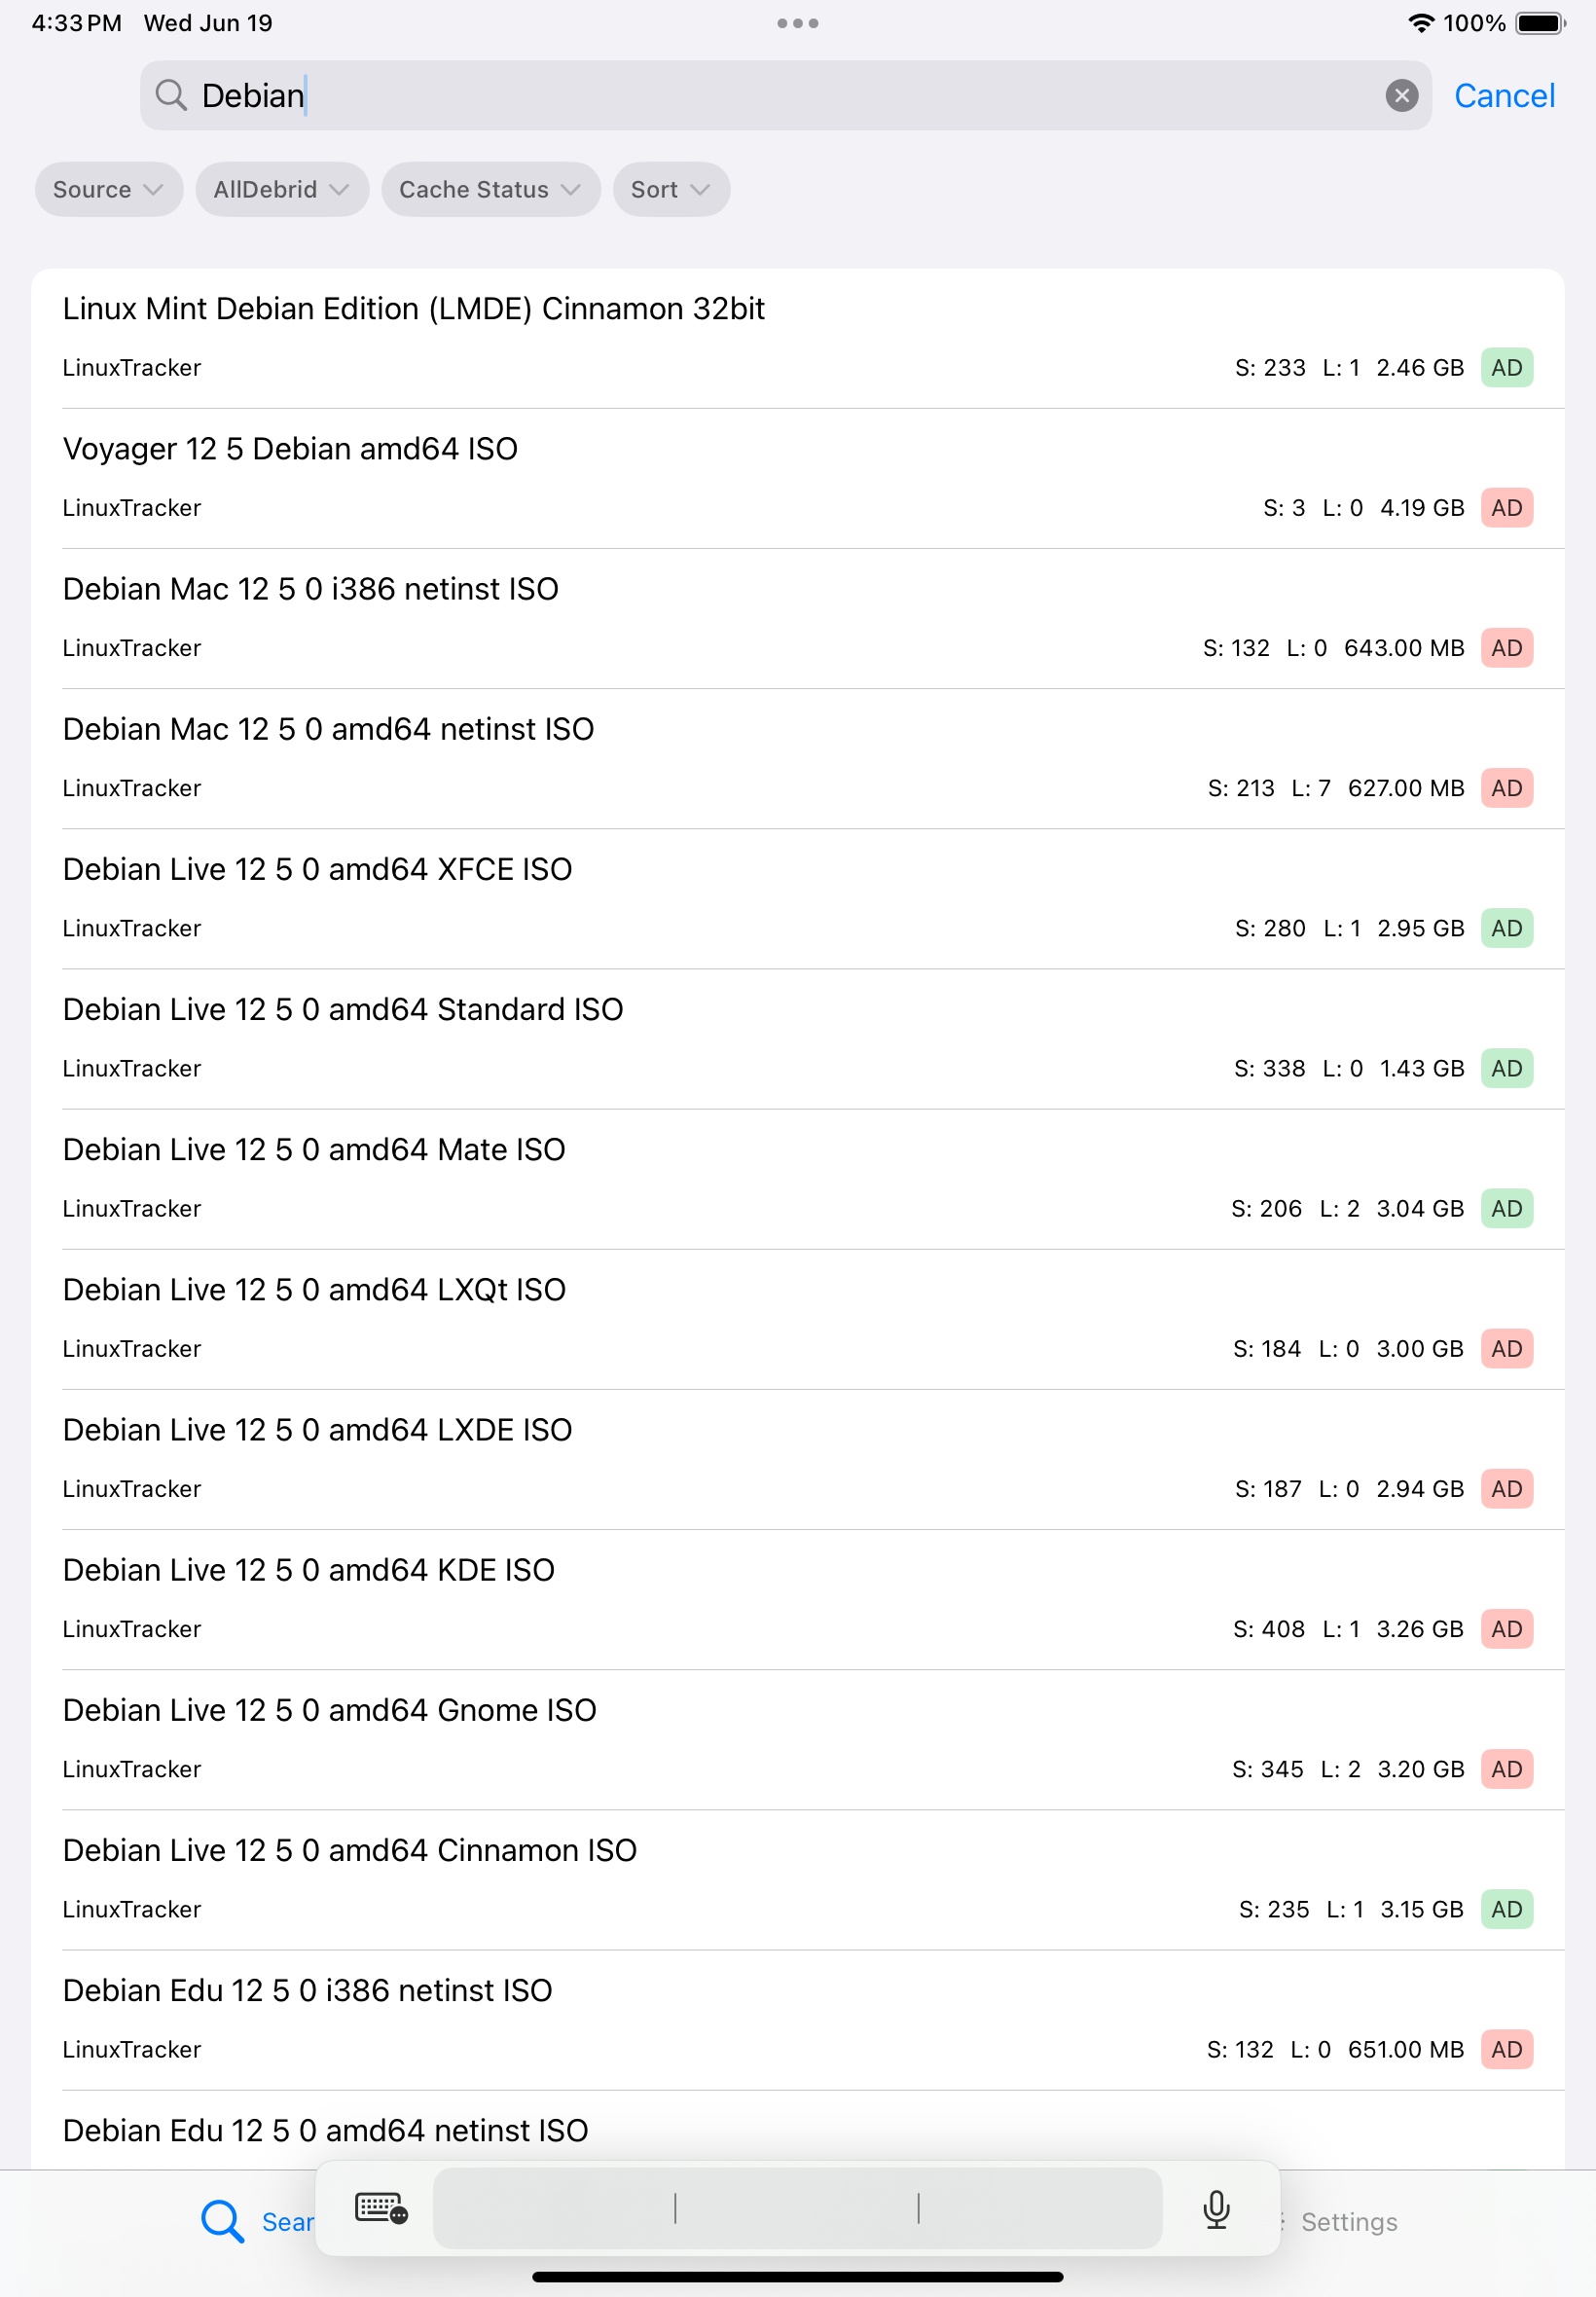The width and height of the screenshot is (1596, 2297).
Task: Tap red AD badge on Debian Edu i386 netinst
Action: click(x=1506, y=2050)
